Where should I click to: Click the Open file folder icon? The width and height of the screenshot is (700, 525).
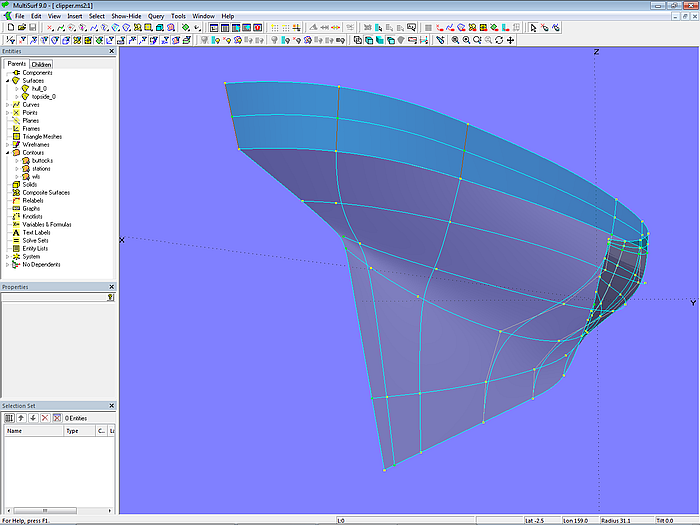coord(21,28)
